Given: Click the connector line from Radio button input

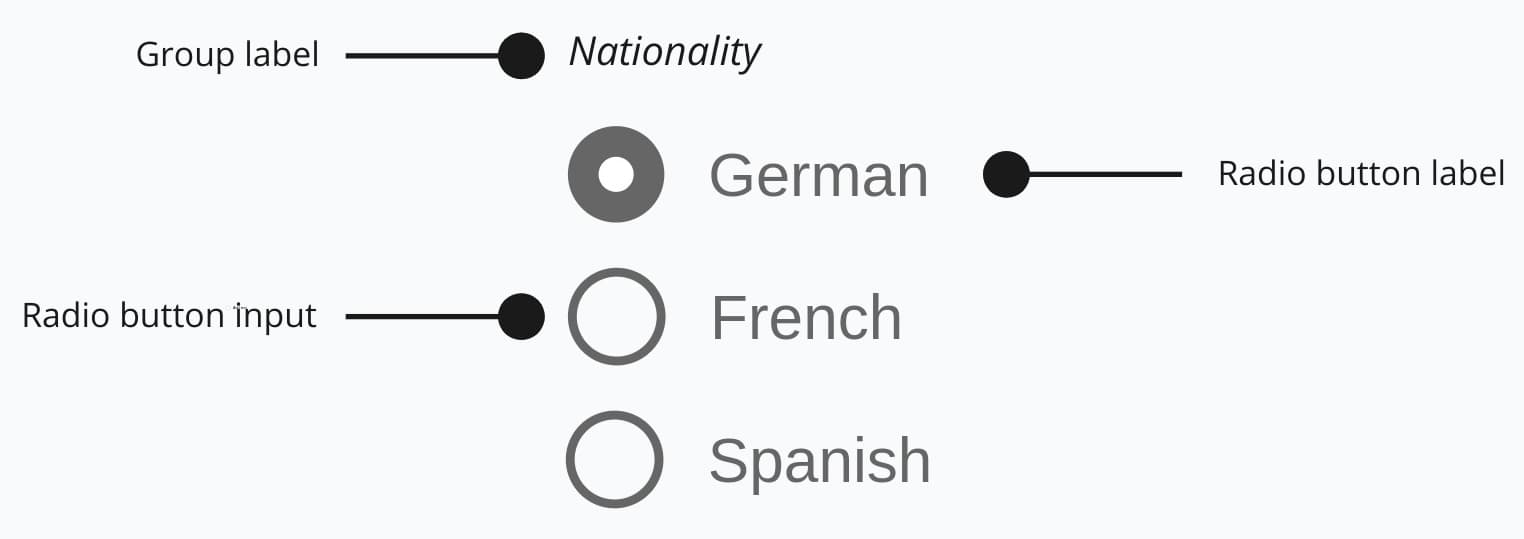Looking at the screenshot, I should click(x=420, y=317).
